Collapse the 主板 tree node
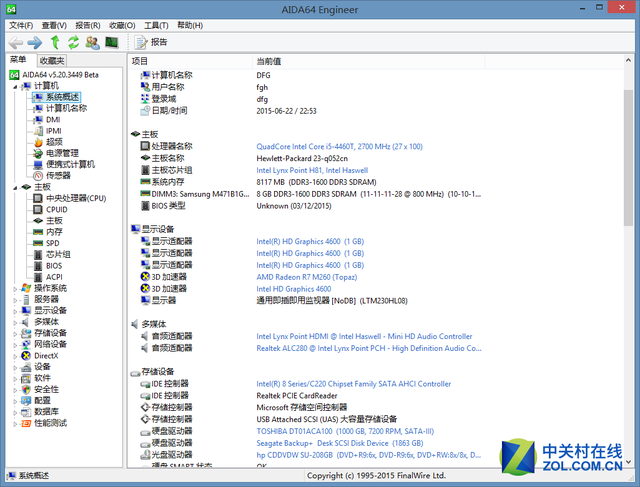The width and height of the screenshot is (640, 487). pyautogui.click(x=15, y=188)
